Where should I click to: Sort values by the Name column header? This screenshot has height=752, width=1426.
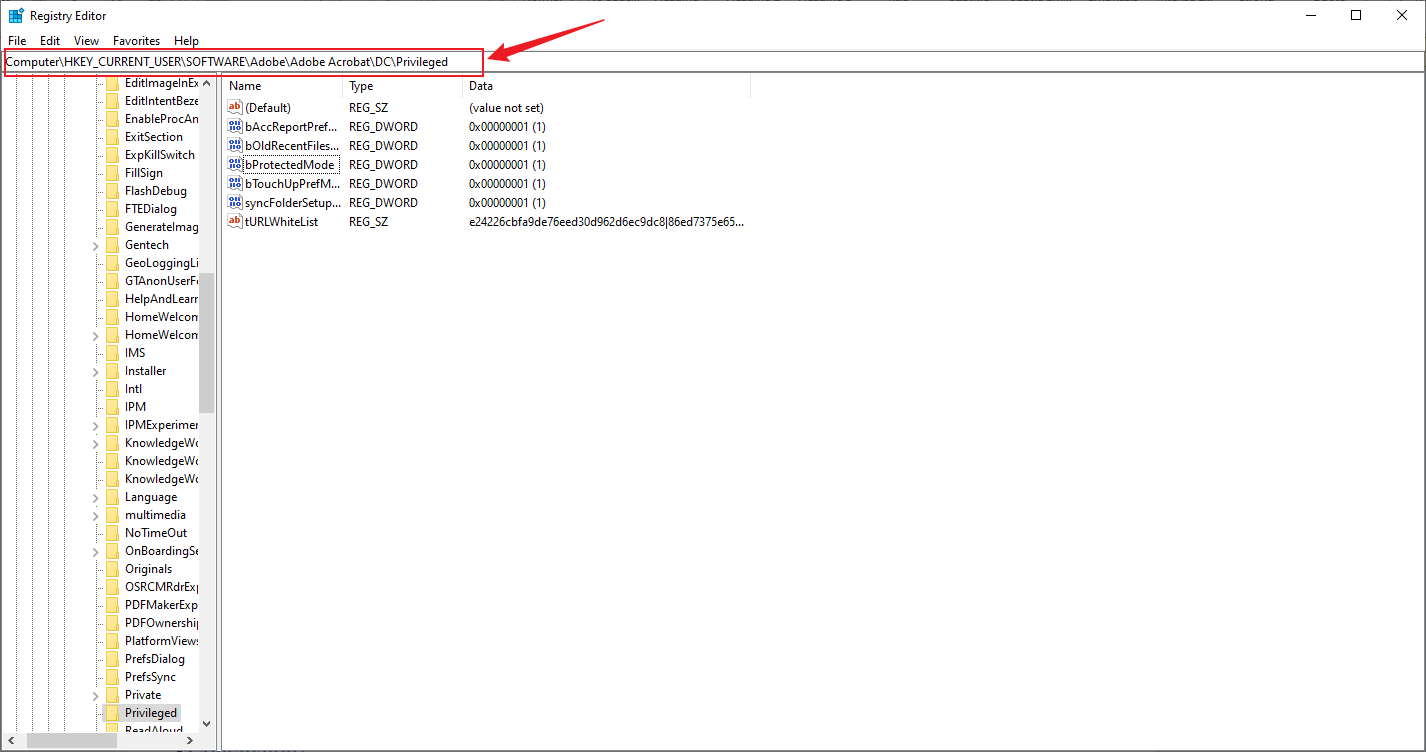click(245, 86)
